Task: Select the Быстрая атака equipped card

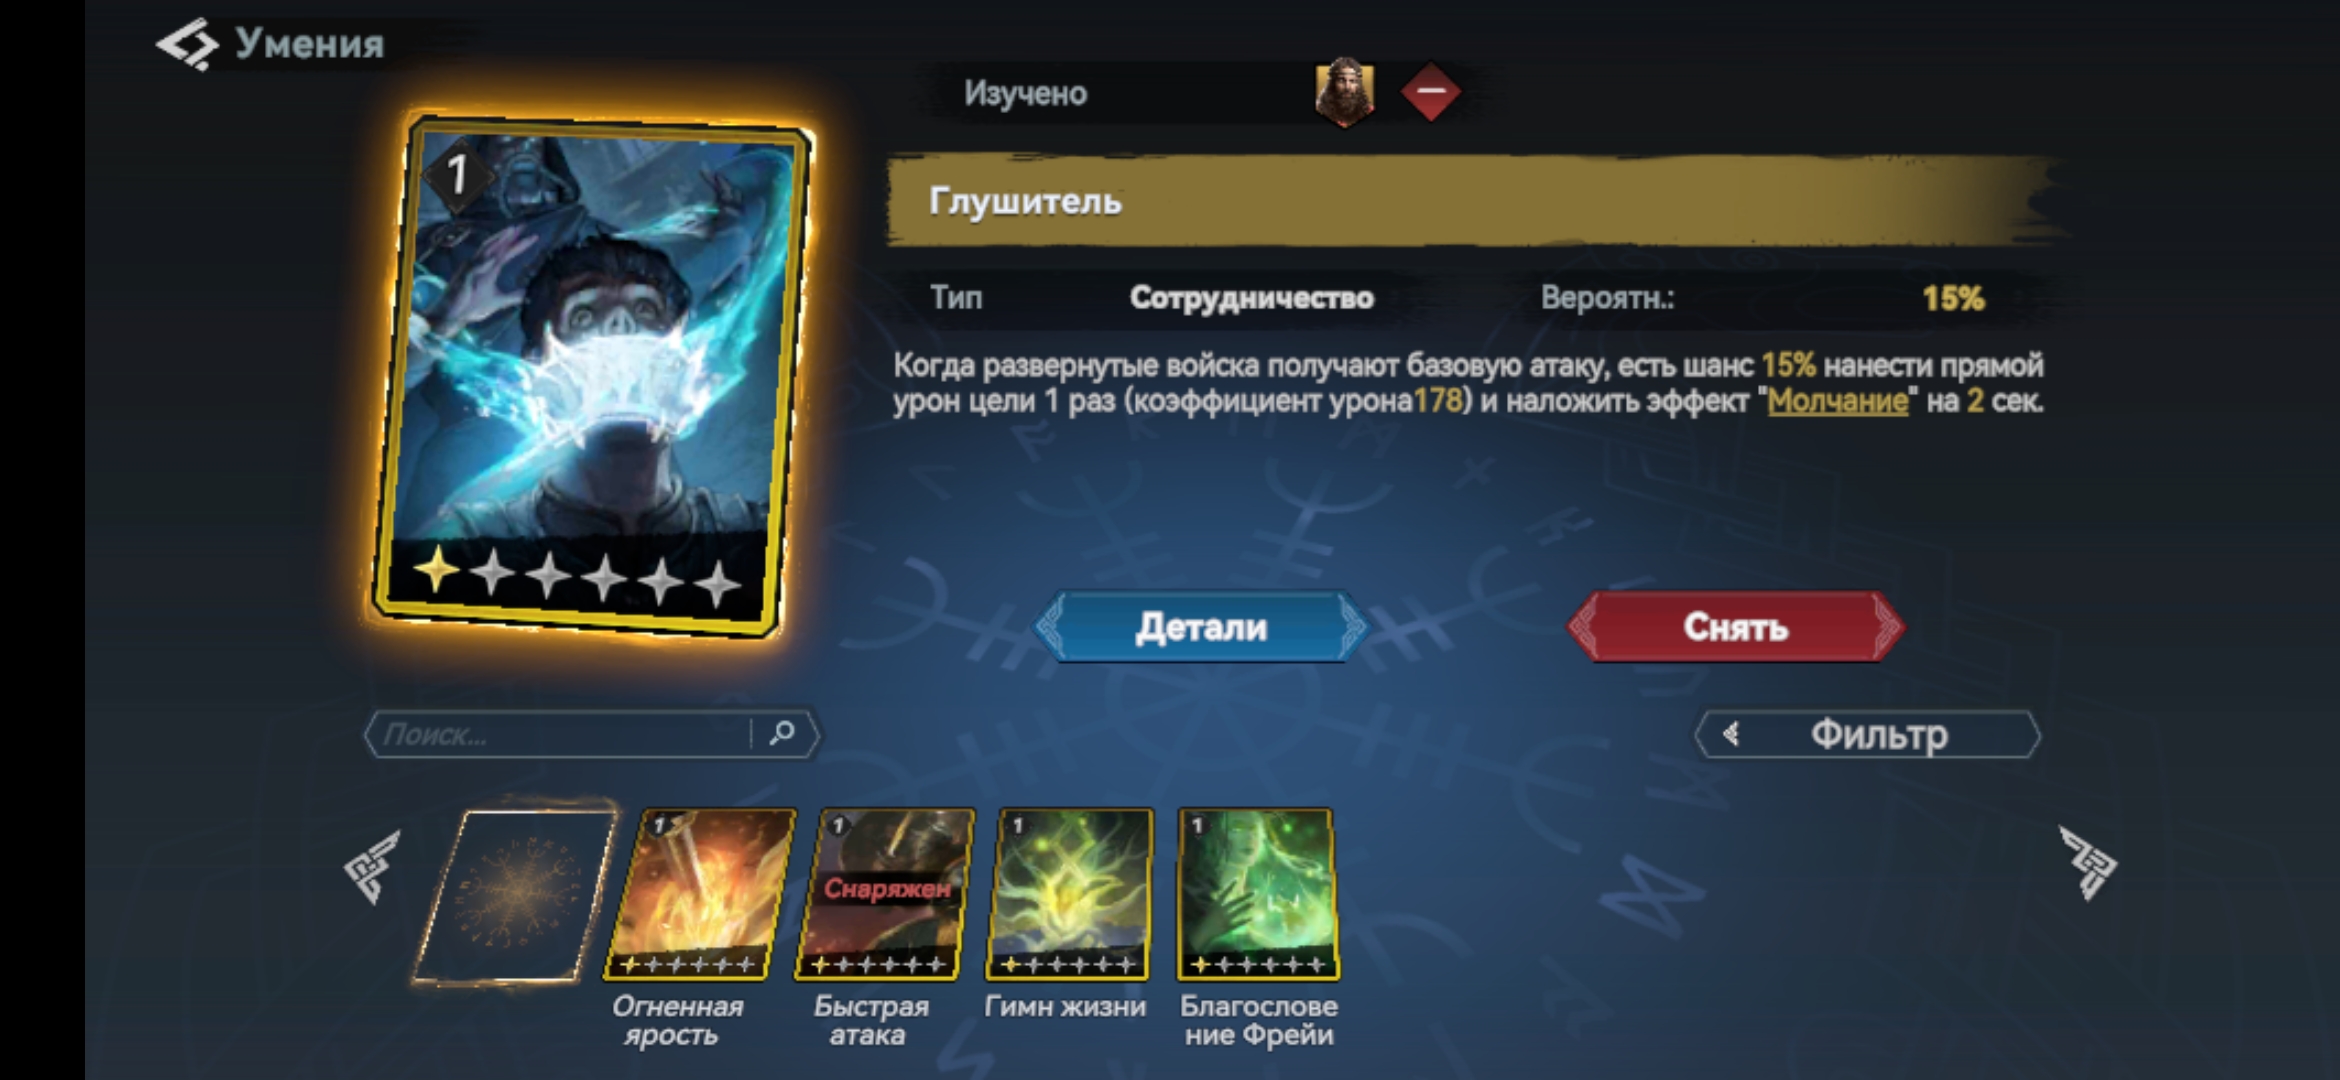Action: point(885,894)
